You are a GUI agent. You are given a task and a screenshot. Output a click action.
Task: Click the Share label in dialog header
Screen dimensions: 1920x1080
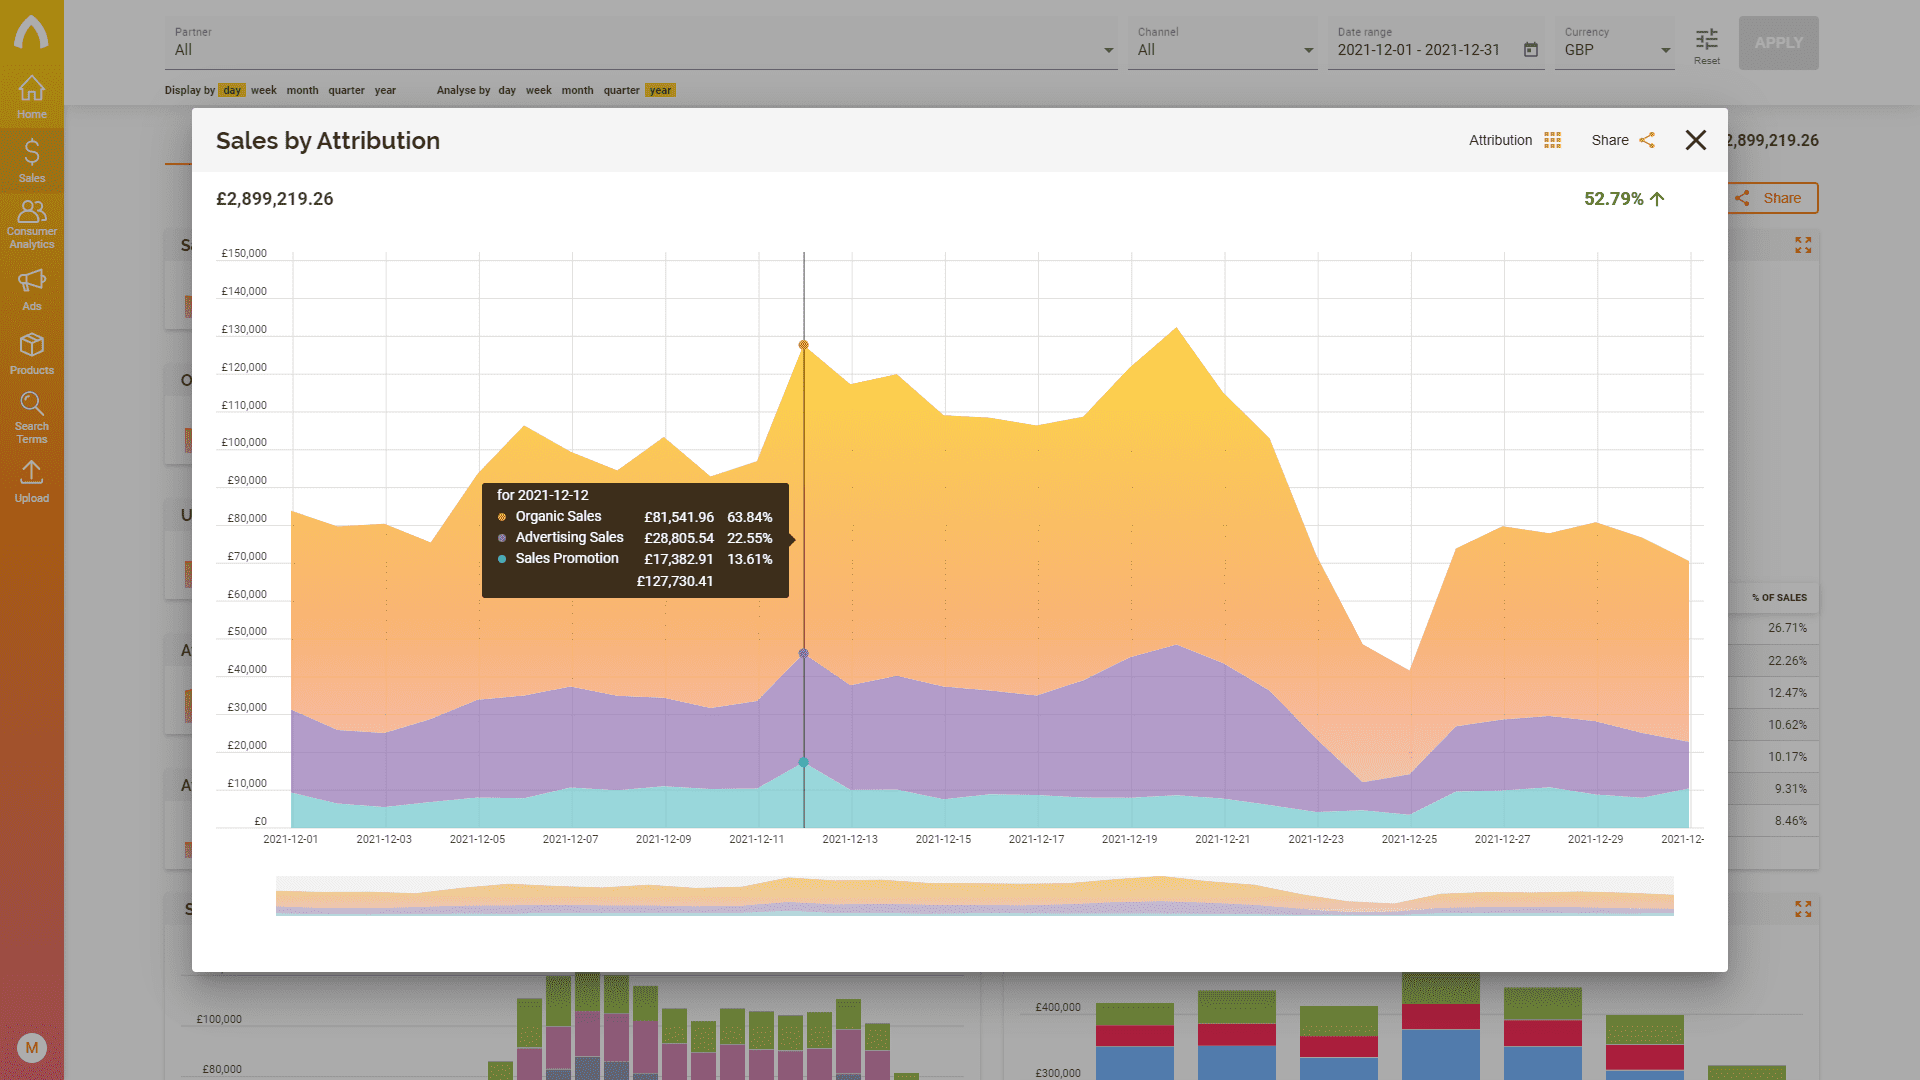(1610, 140)
